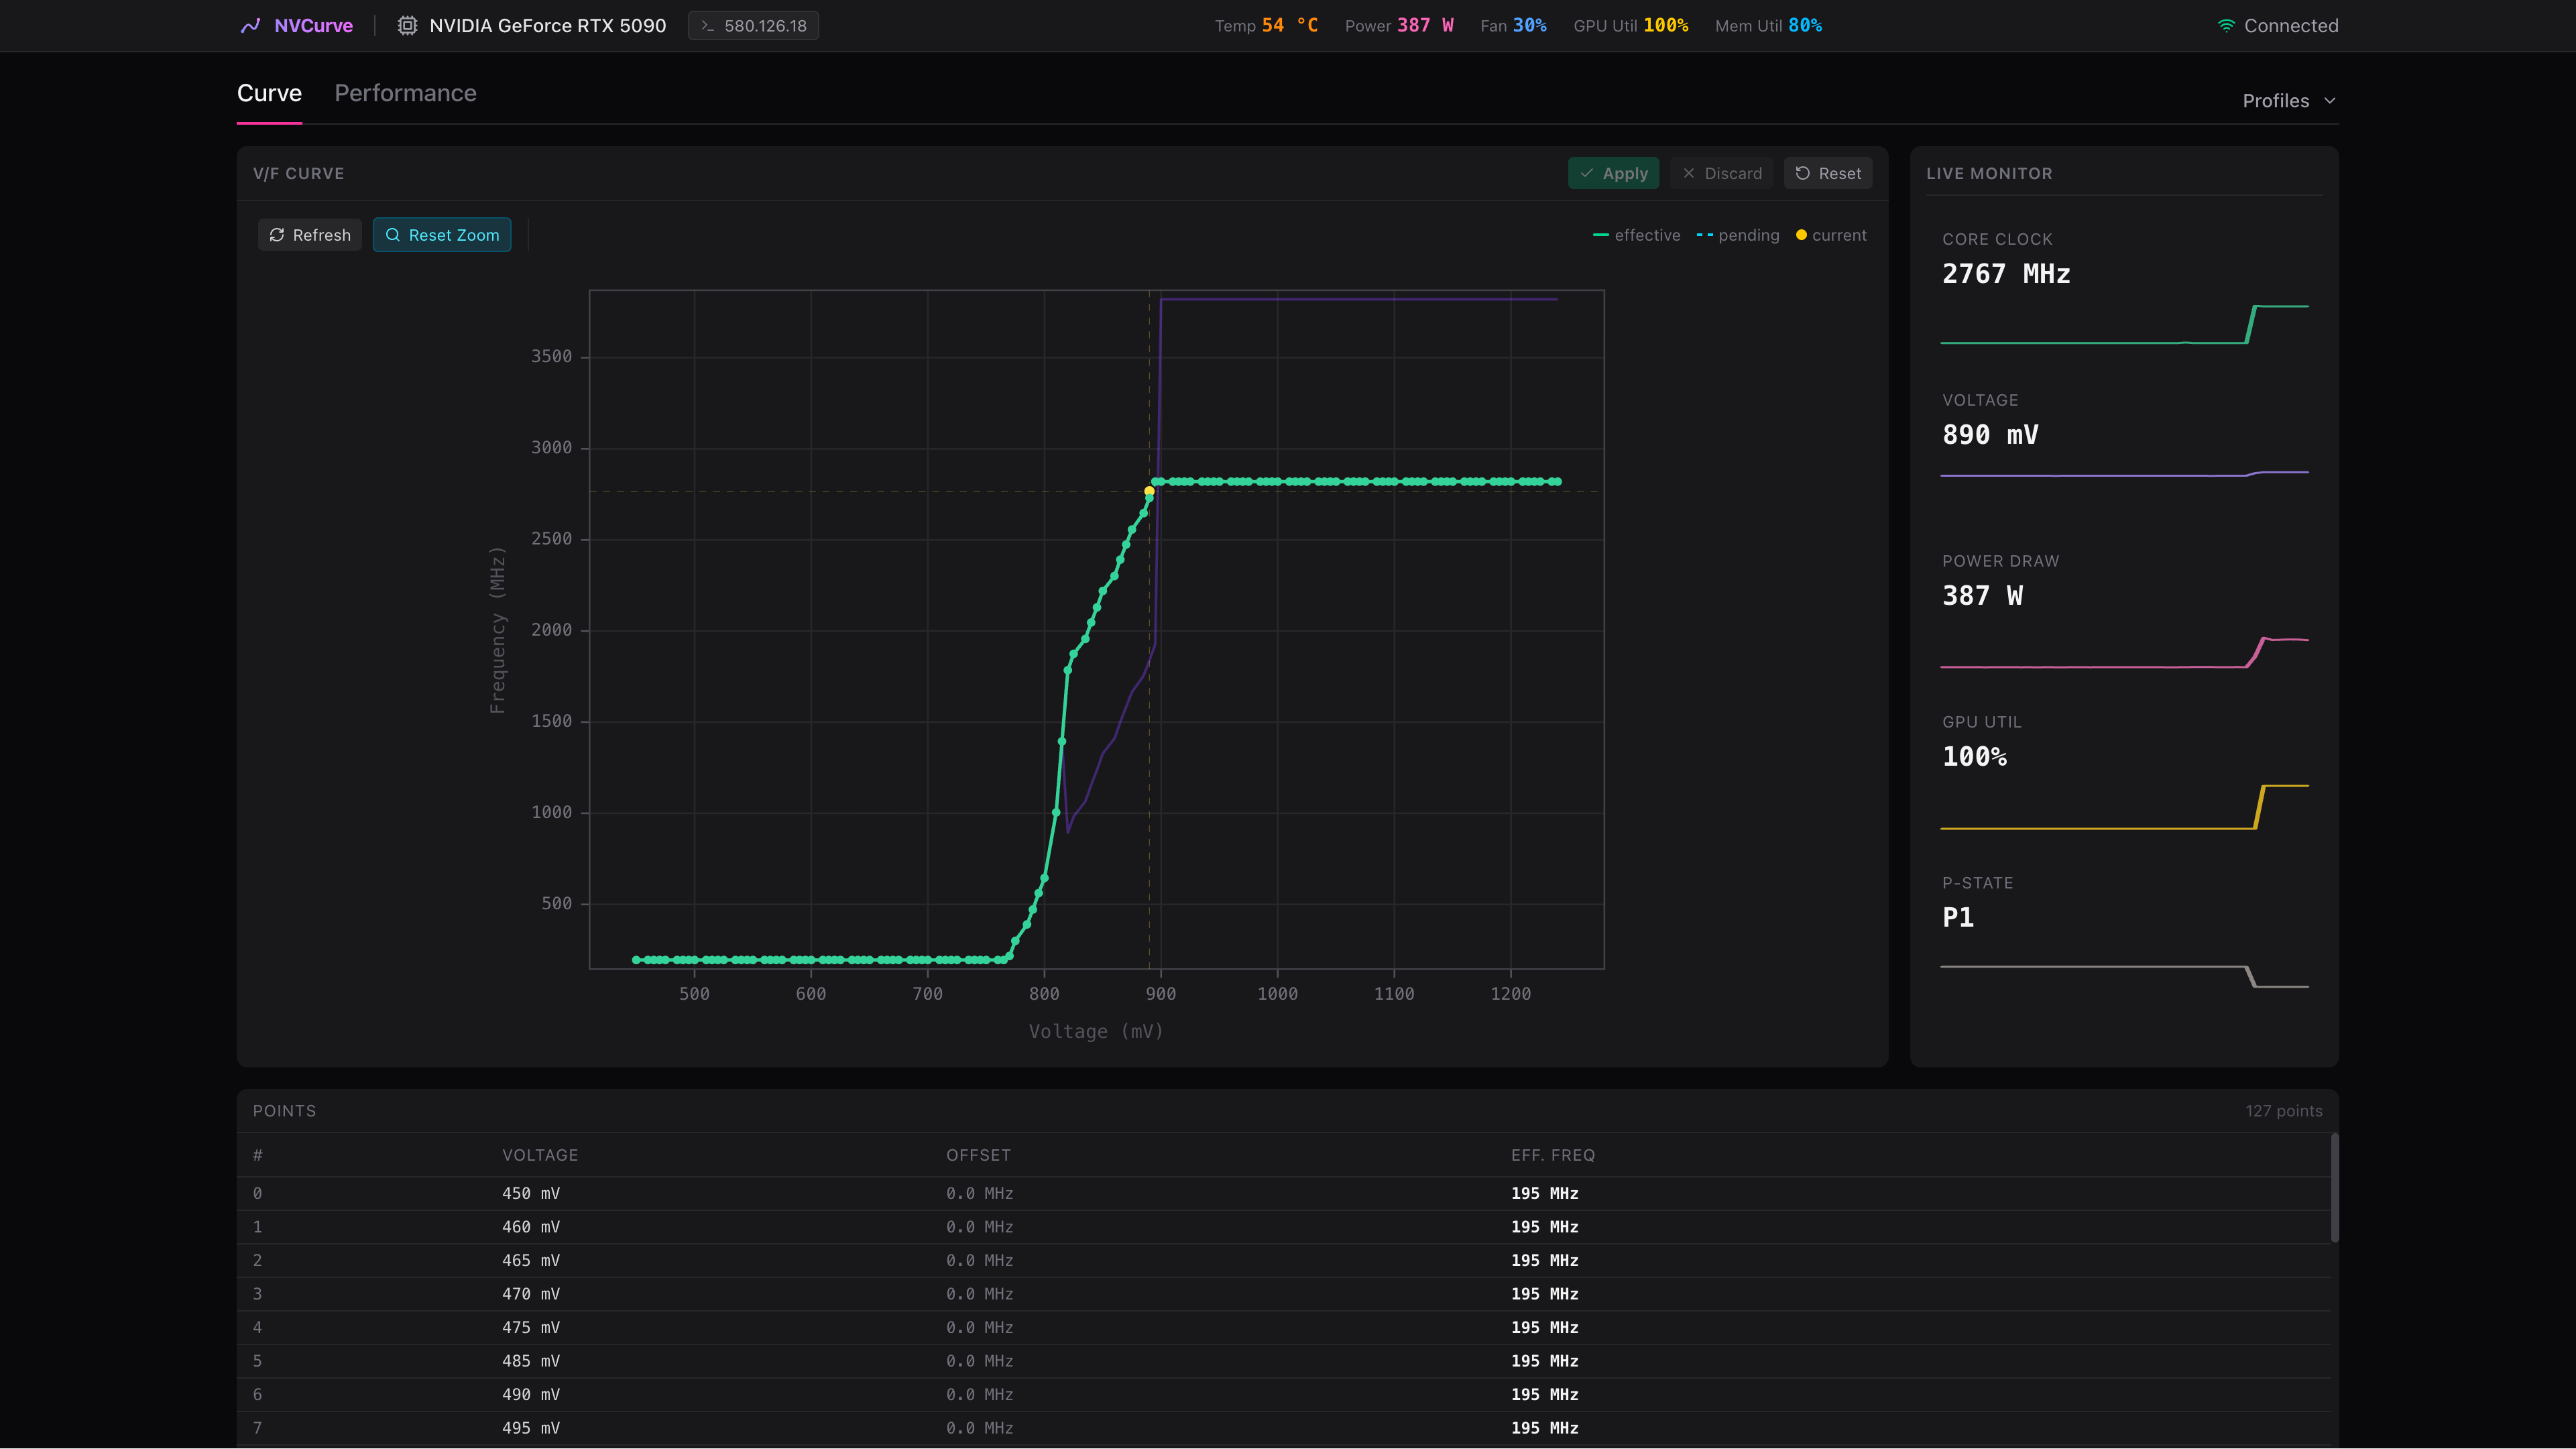Click the 450 mV voltage cell
The width and height of the screenshot is (2576, 1449).
(531, 1193)
